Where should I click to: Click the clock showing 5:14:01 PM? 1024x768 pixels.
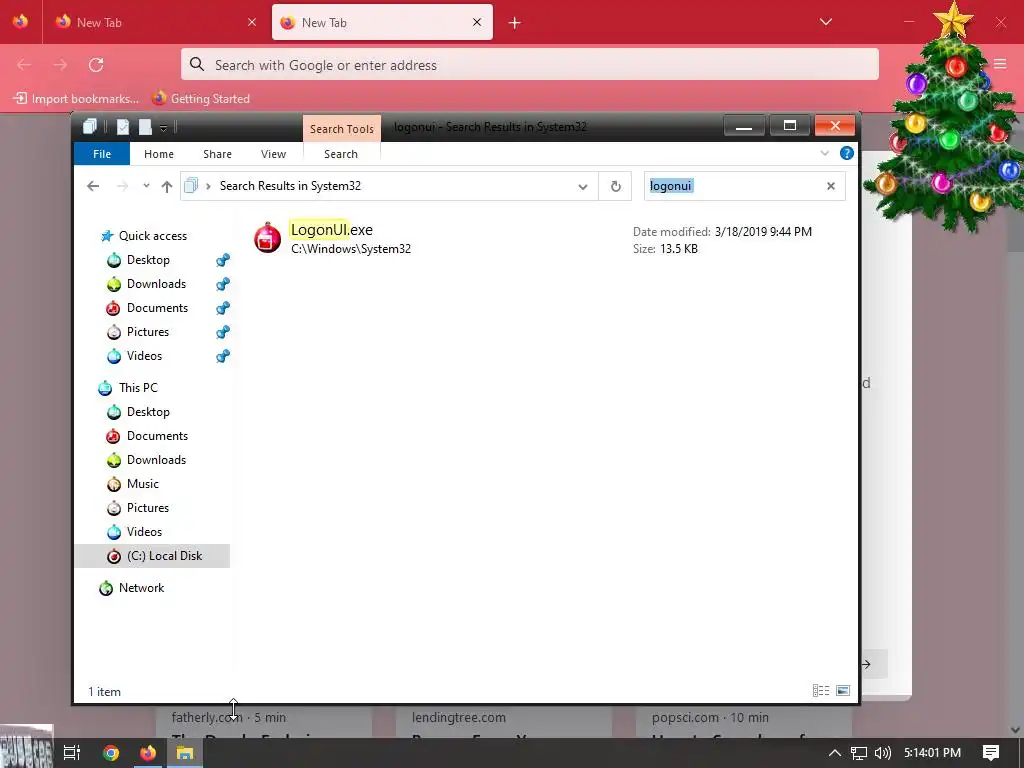[932, 753]
